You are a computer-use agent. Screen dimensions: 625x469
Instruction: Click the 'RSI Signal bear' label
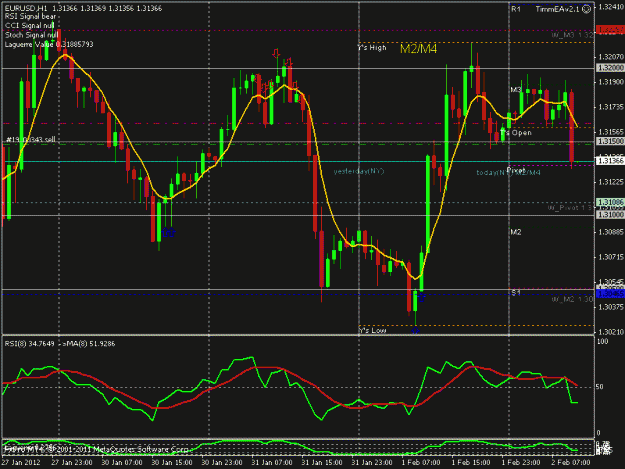(x=30, y=17)
